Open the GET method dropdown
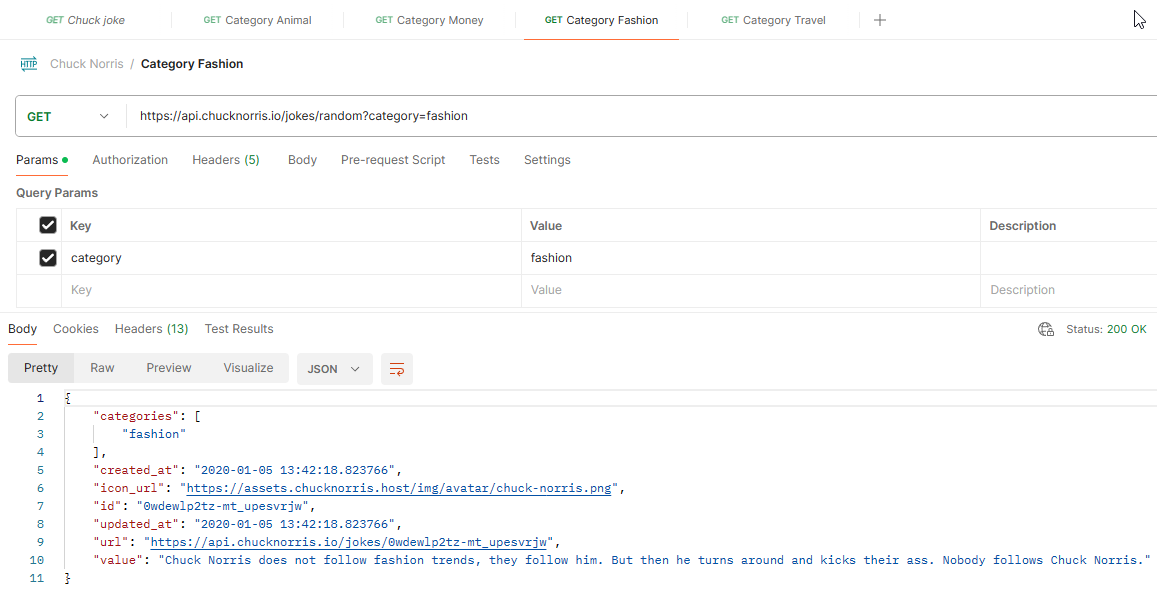Viewport: 1157px width, 601px height. [x=68, y=117]
